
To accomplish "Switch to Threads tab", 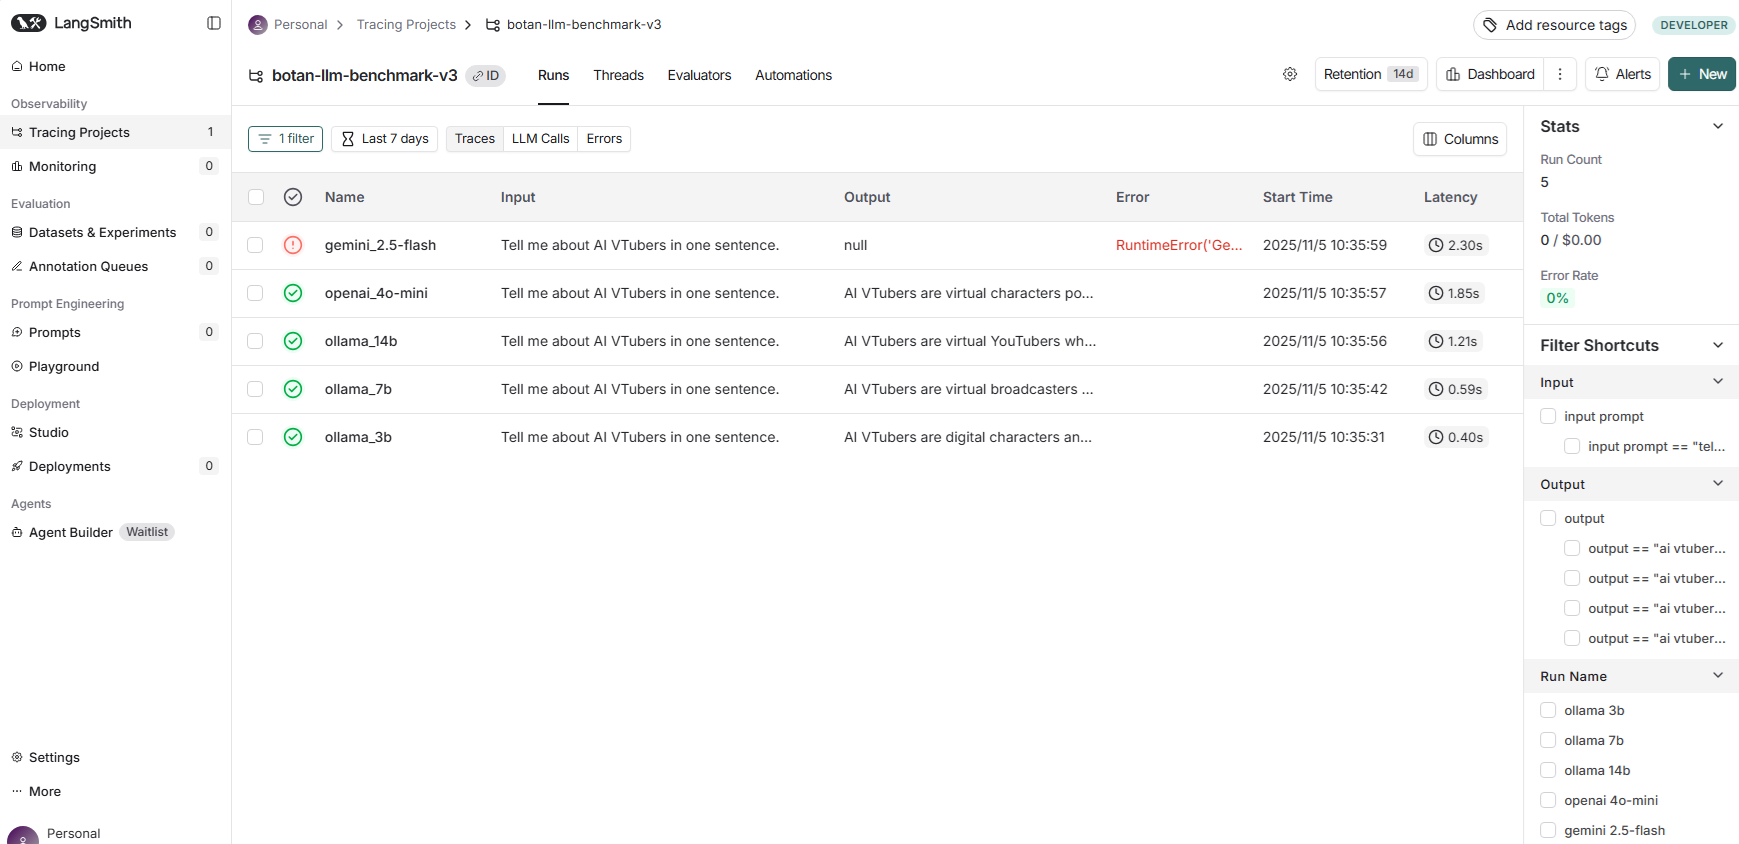I will tap(618, 75).
